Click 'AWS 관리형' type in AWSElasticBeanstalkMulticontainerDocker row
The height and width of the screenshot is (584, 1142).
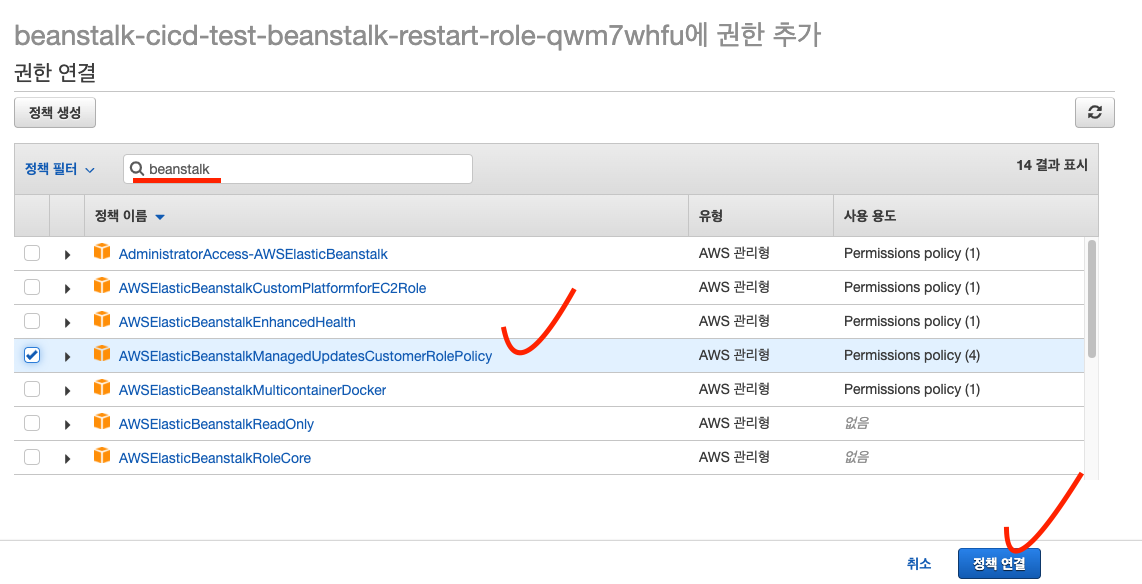click(734, 389)
